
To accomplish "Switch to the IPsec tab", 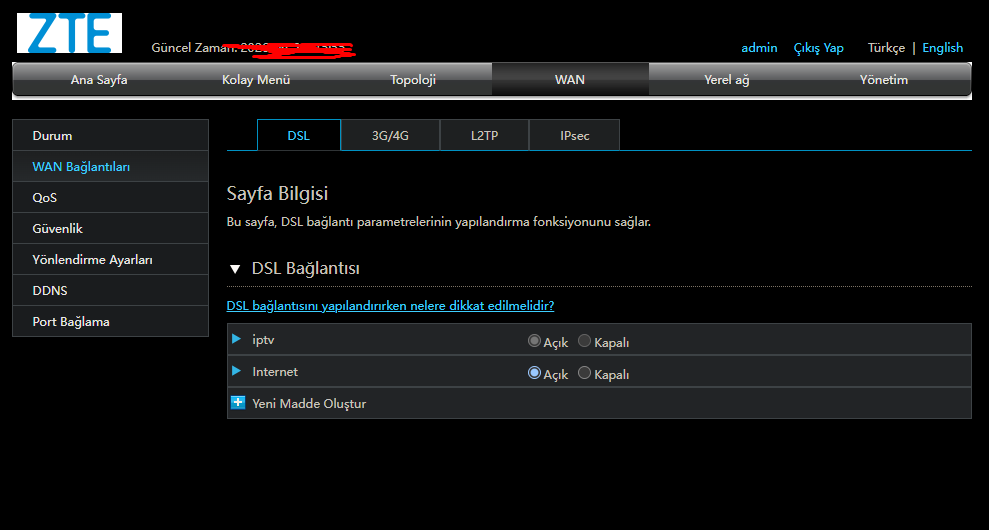I will [575, 135].
